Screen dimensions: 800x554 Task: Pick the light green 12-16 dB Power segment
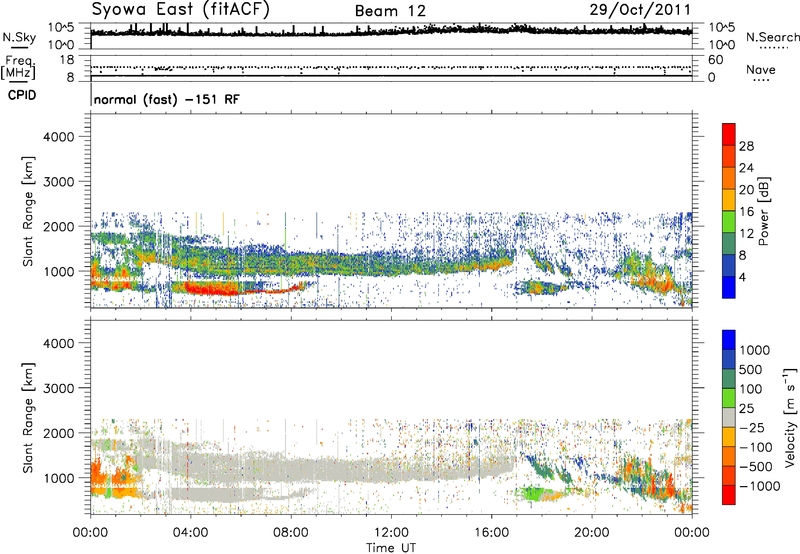point(729,221)
